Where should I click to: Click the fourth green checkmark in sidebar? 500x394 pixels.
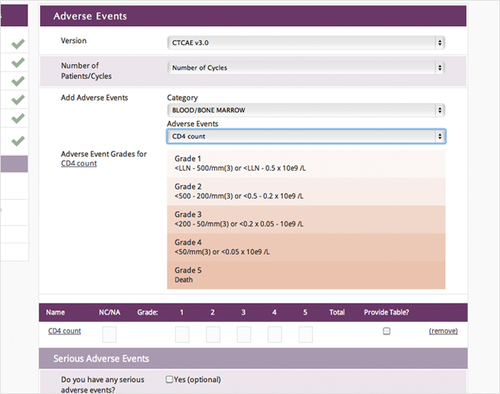(18, 100)
